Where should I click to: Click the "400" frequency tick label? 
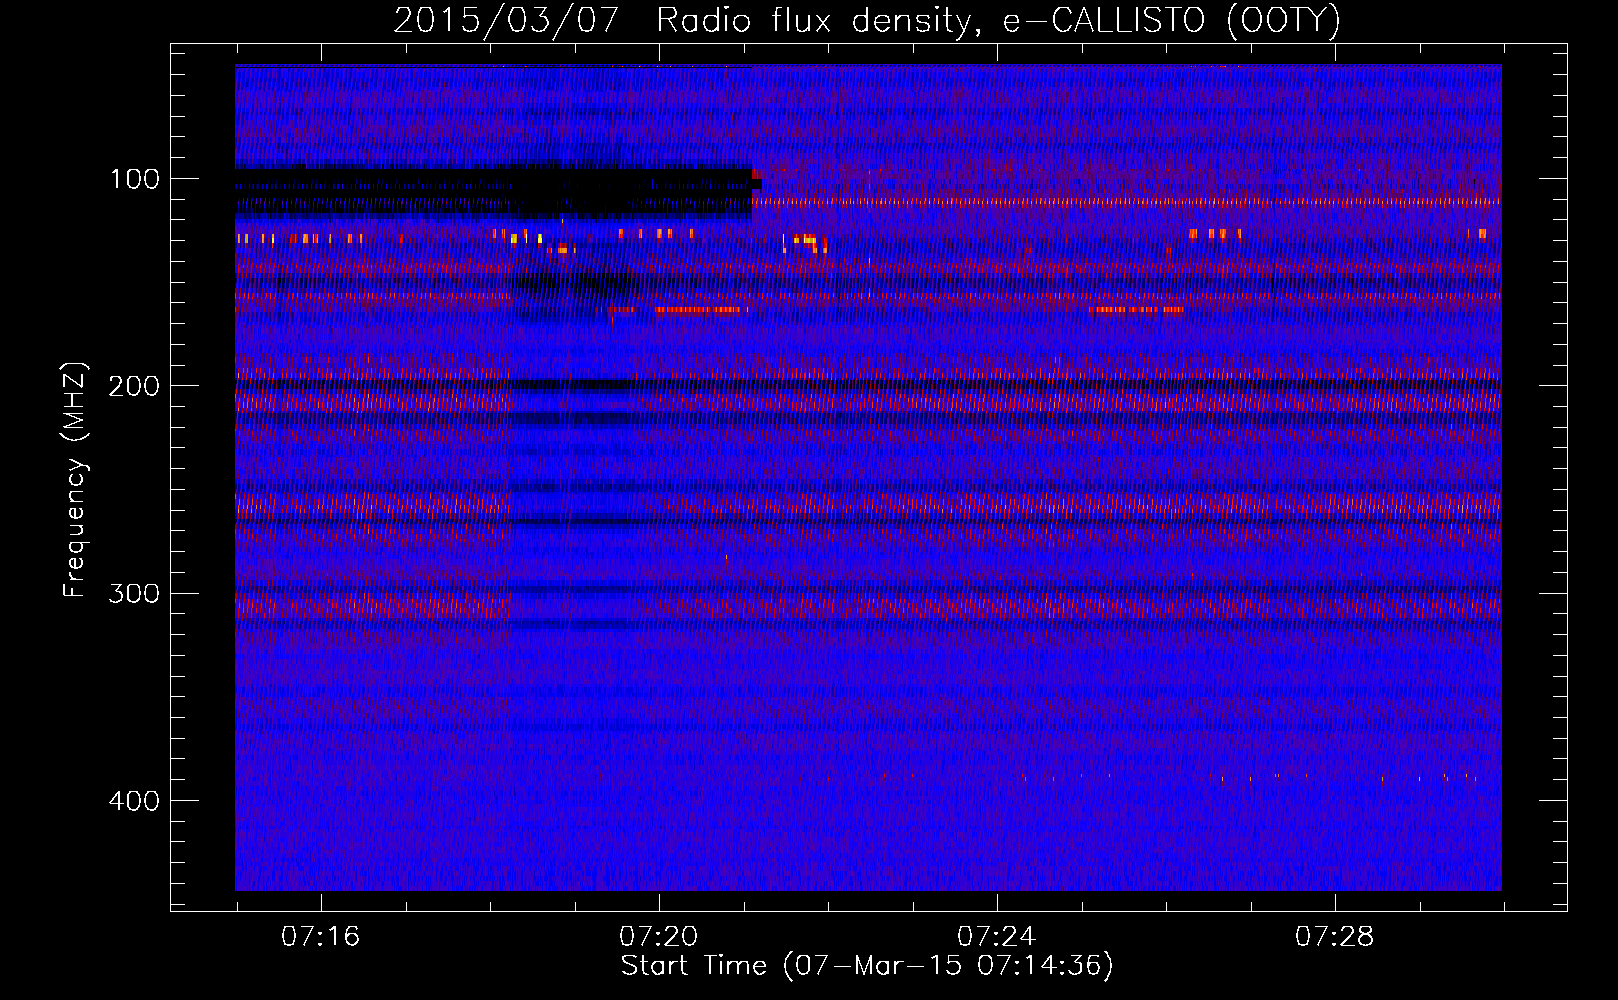click(135, 801)
